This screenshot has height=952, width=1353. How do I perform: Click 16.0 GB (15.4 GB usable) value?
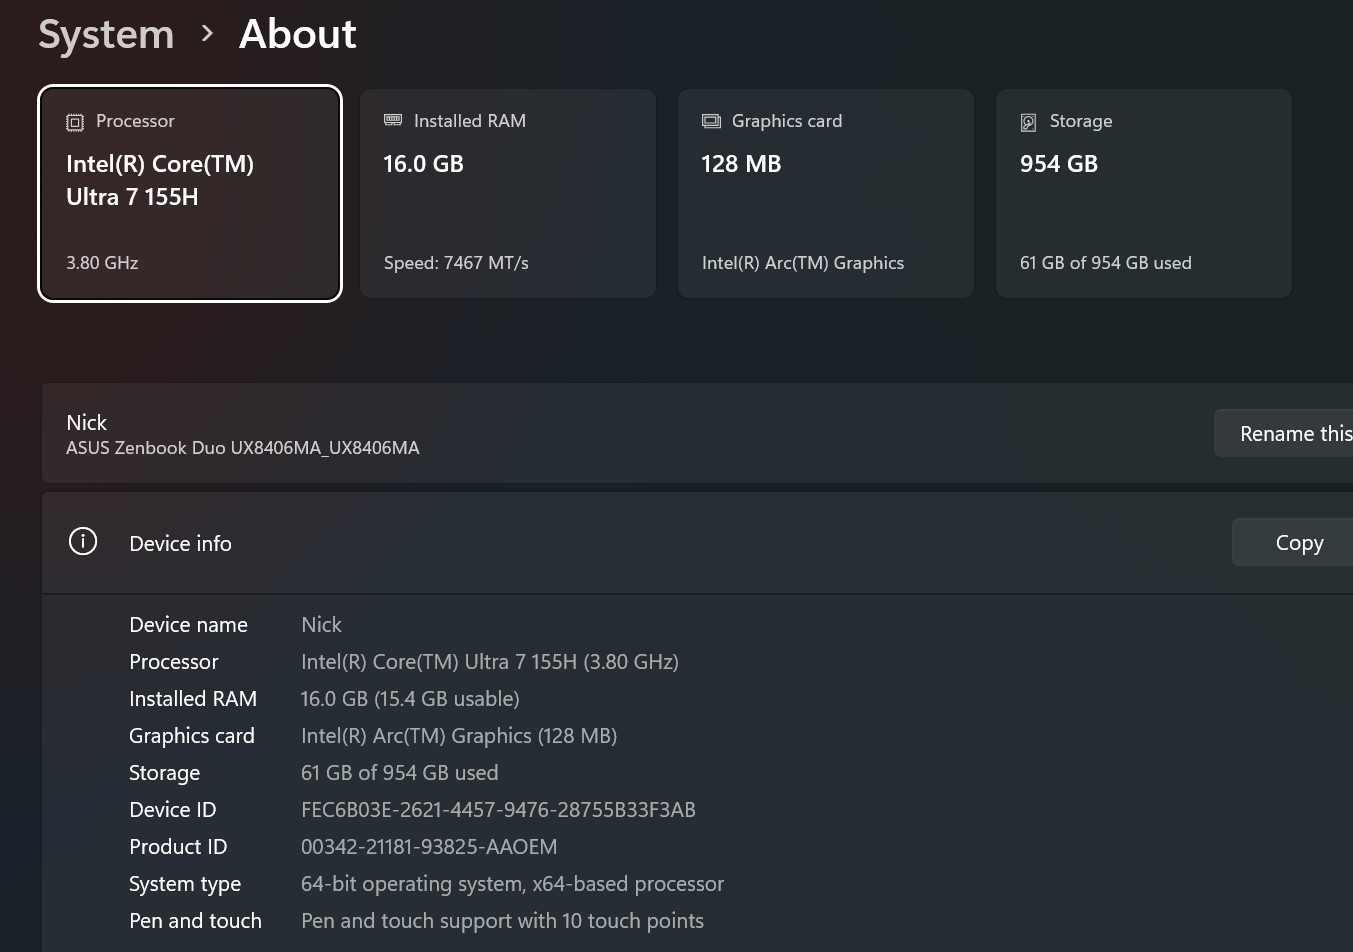410,699
